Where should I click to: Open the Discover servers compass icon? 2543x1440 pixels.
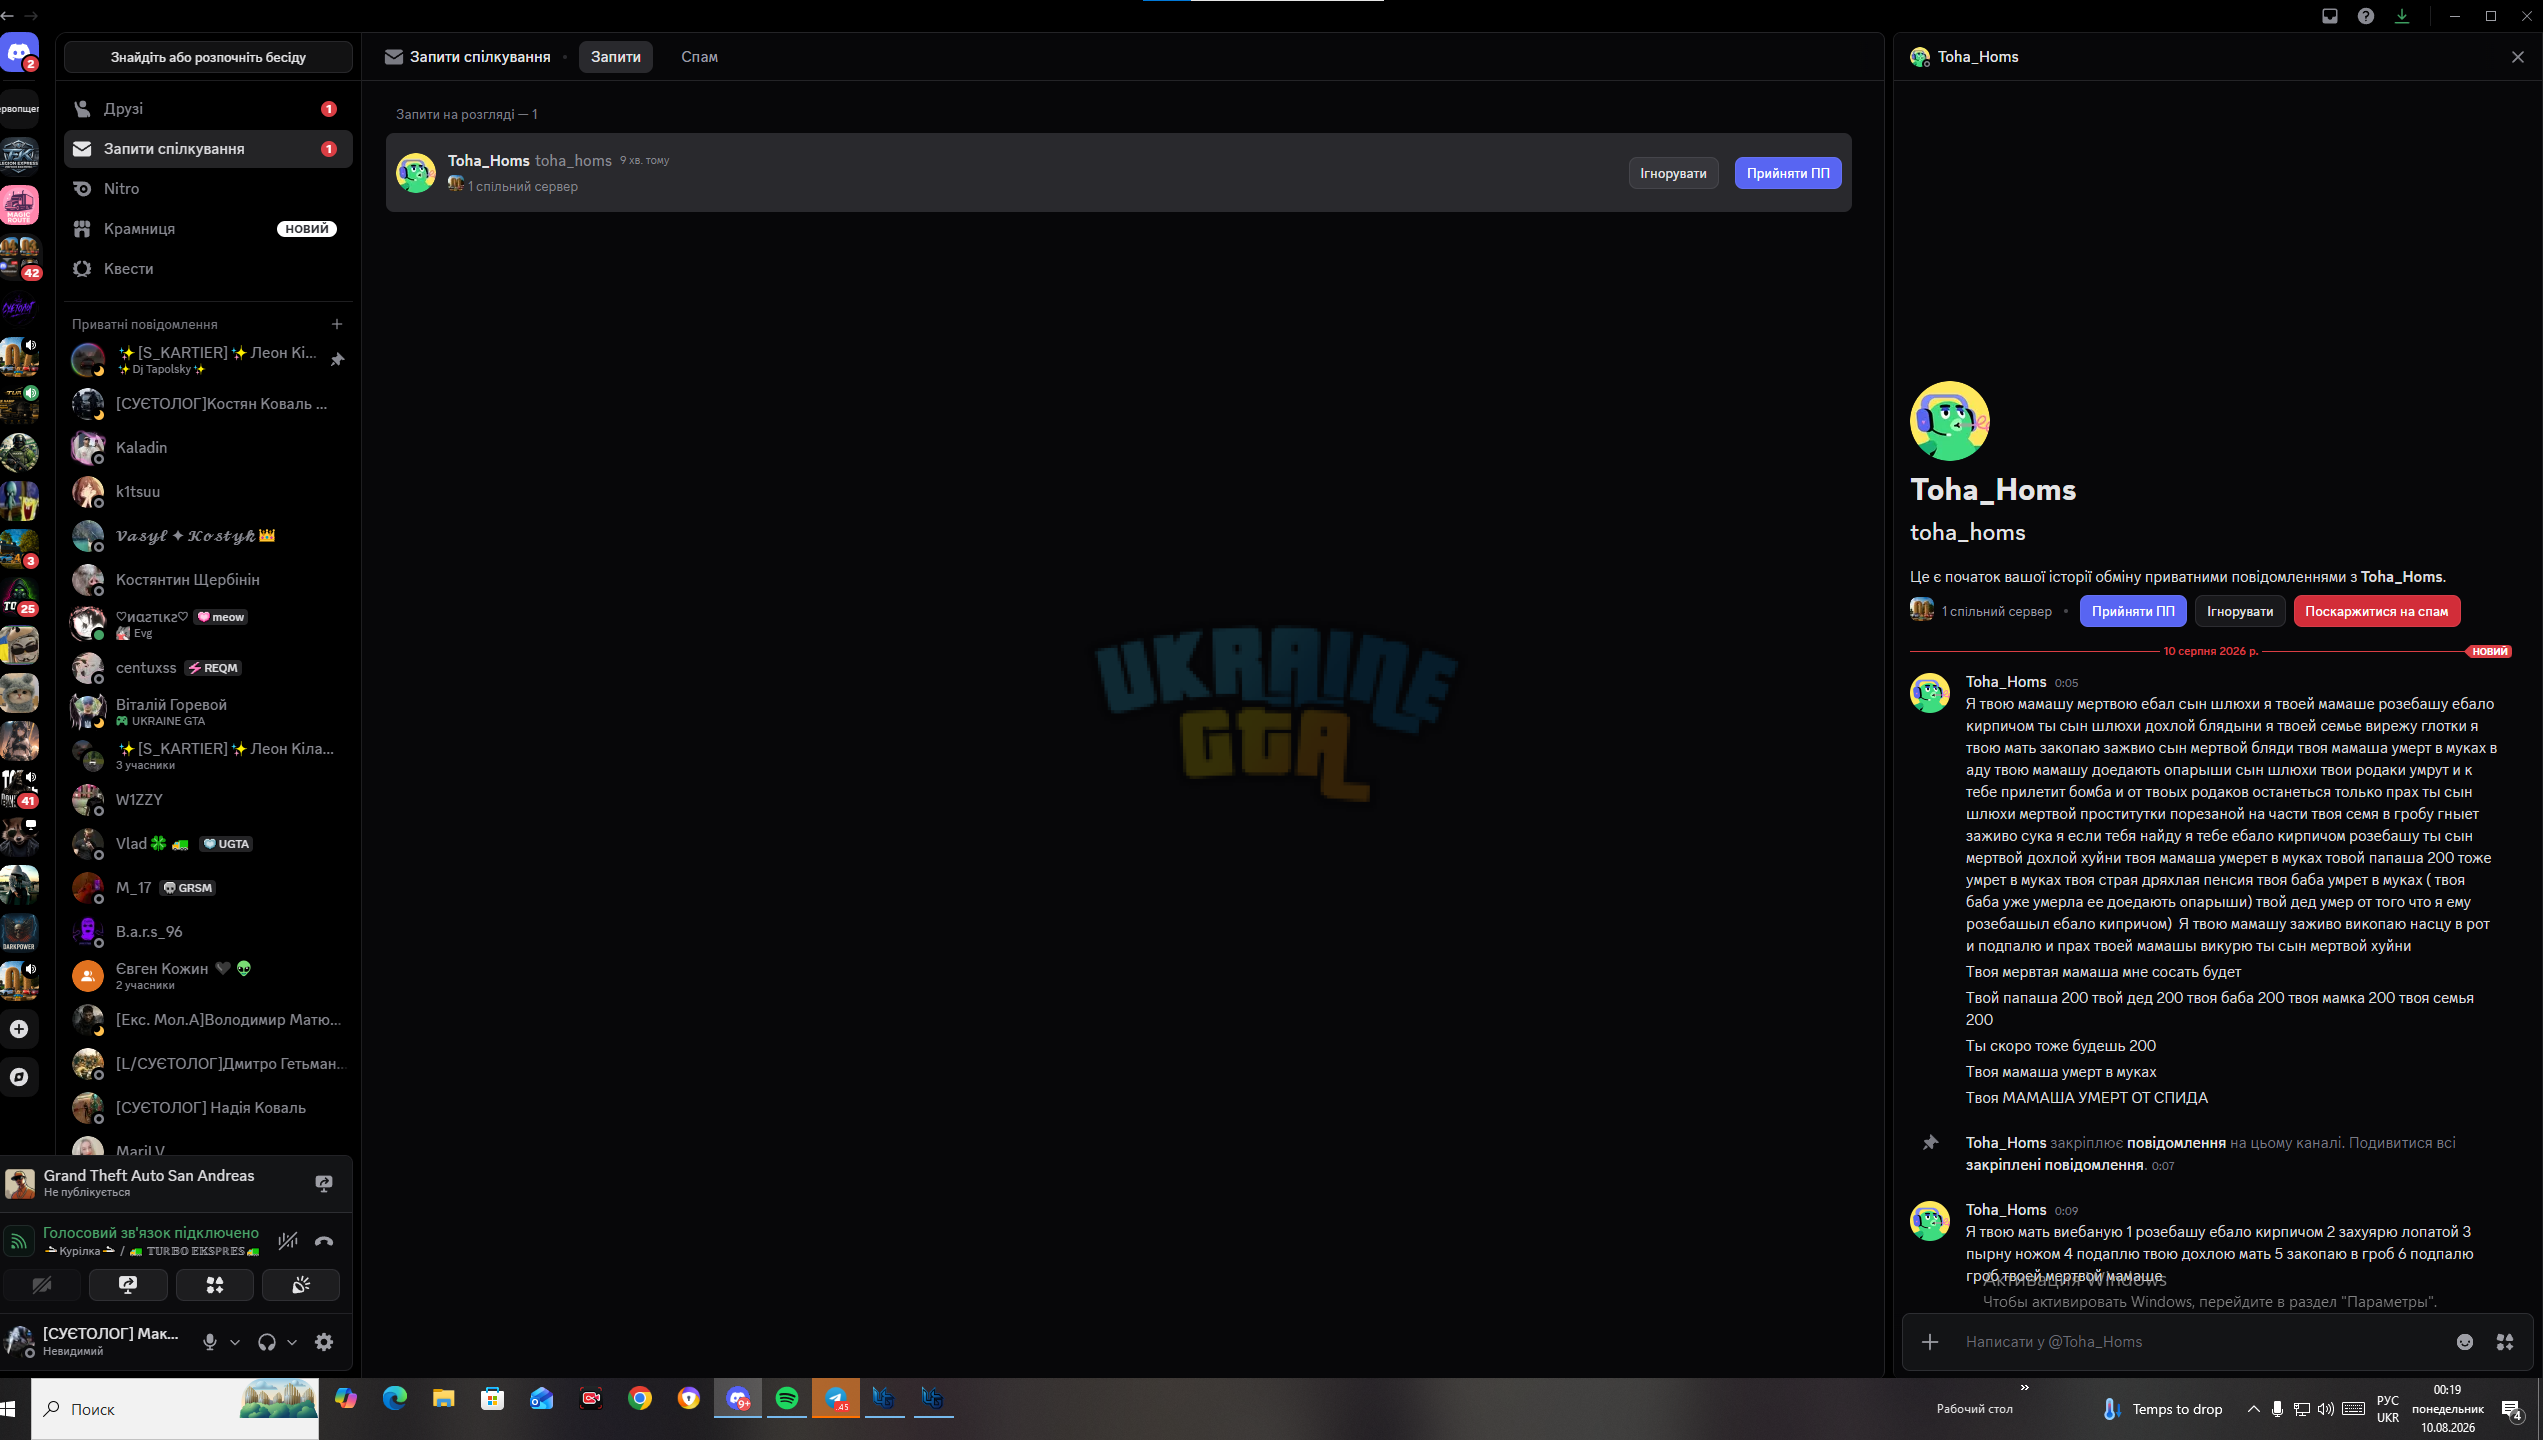(19, 1077)
